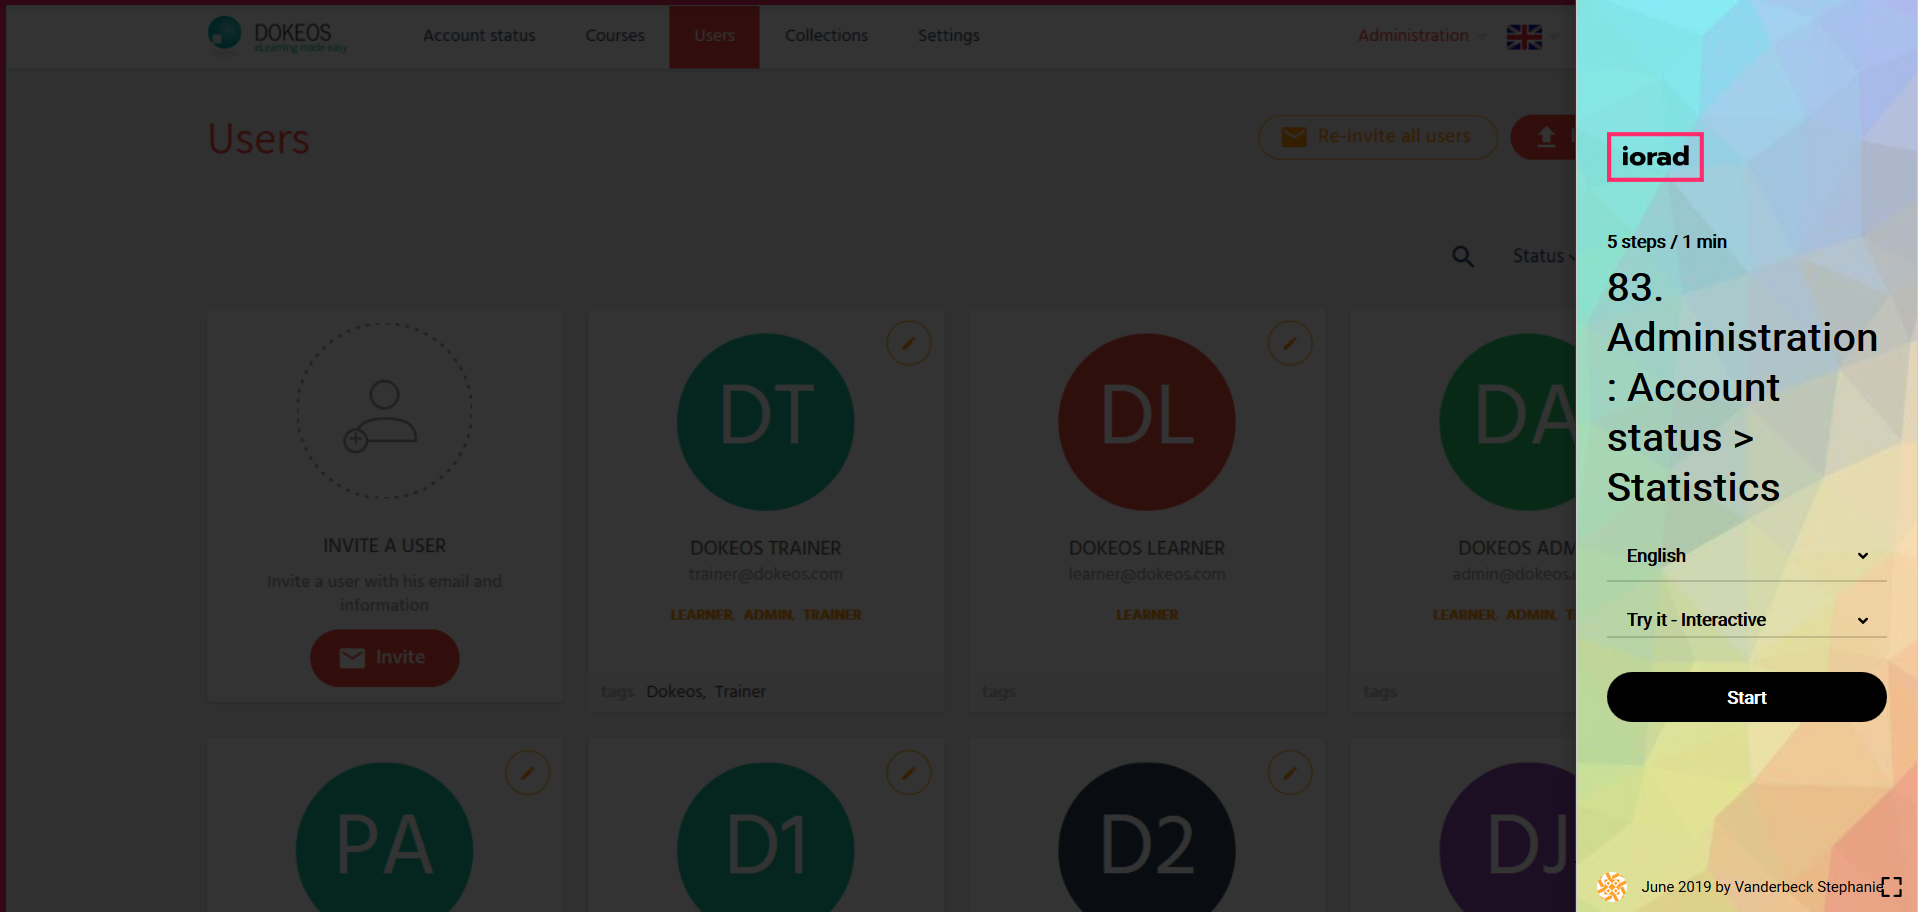The width and height of the screenshot is (1918, 912).
Task: Open the English language dropdown
Action: [x=1745, y=556]
